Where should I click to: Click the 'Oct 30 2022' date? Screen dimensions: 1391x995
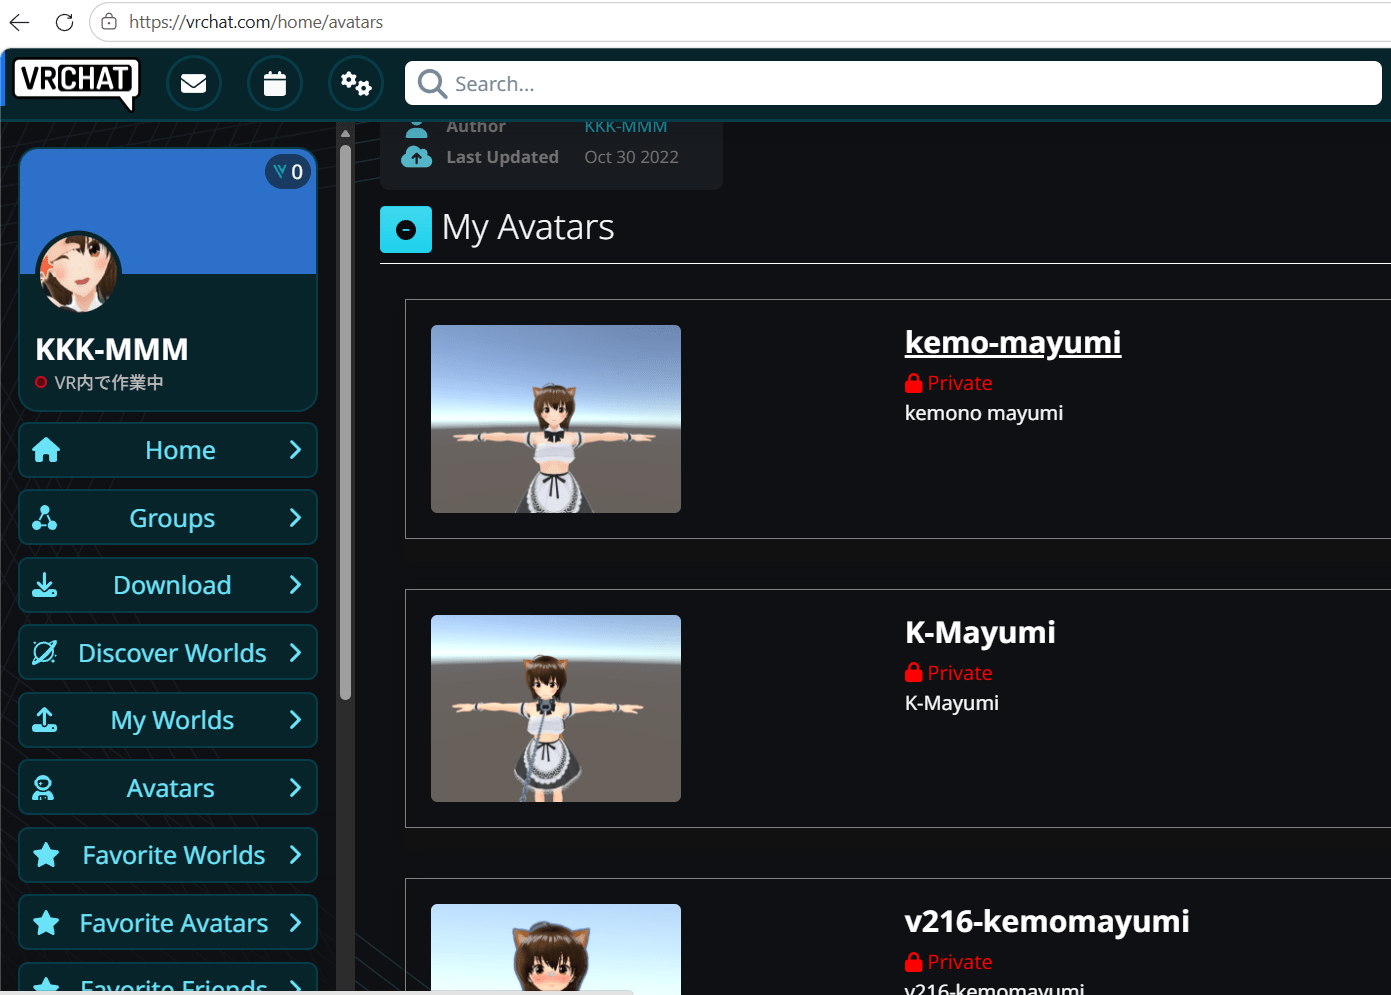(632, 157)
